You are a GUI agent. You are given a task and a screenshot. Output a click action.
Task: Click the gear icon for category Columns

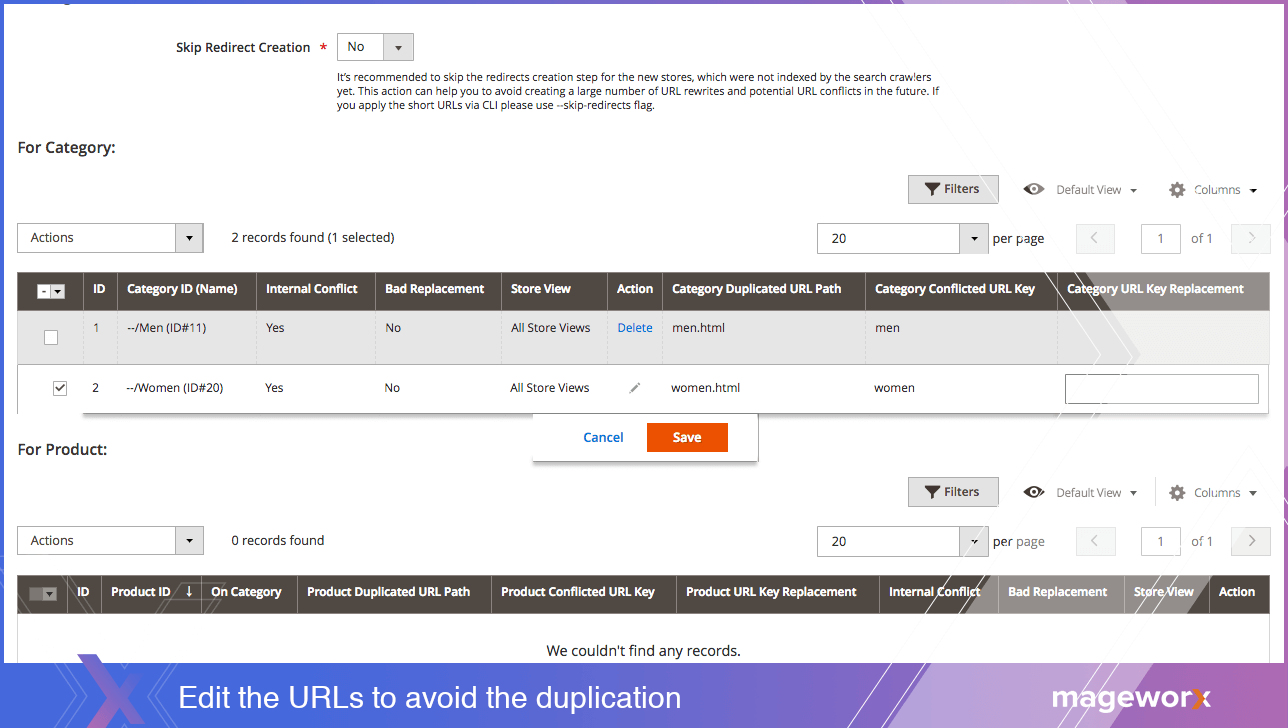click(x=1177, y=190)
